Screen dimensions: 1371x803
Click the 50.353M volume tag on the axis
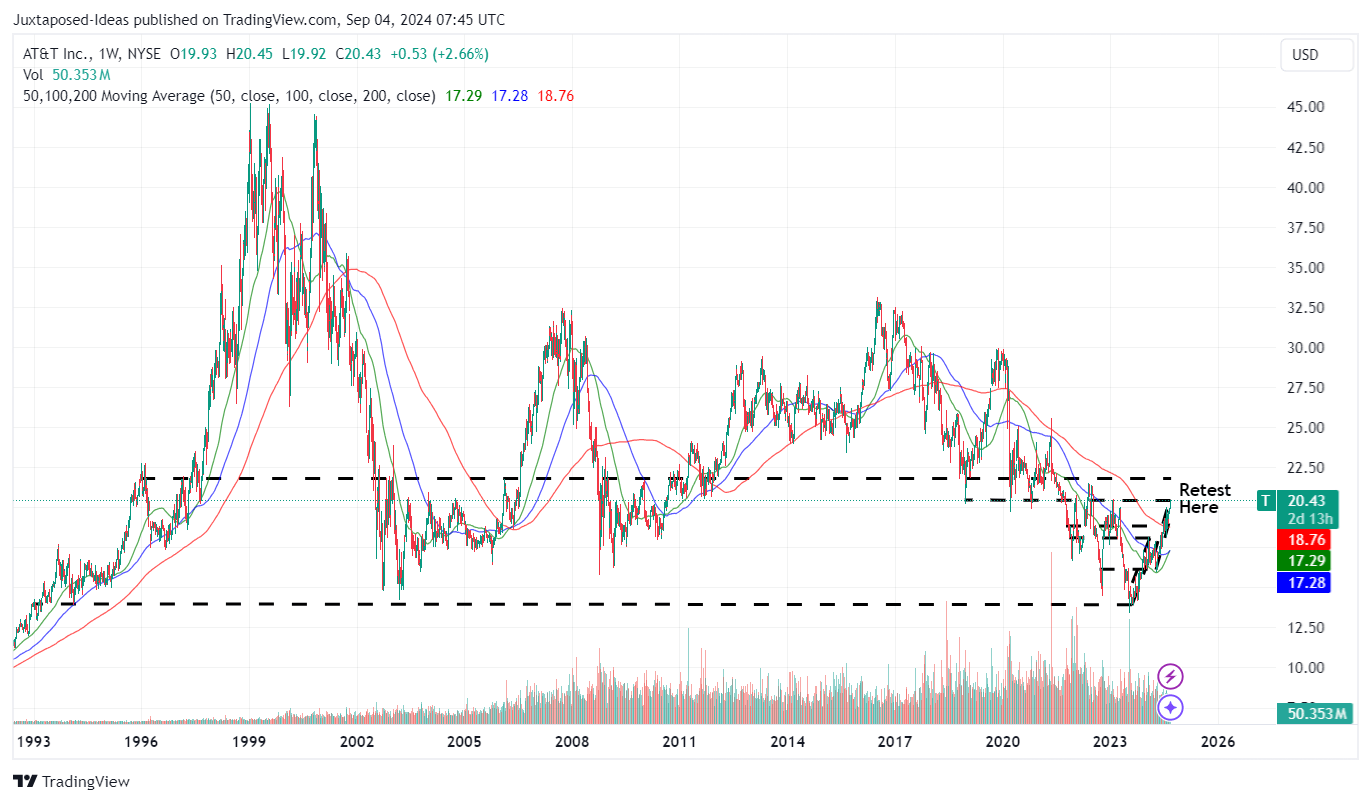click(x=1315, y=713)
